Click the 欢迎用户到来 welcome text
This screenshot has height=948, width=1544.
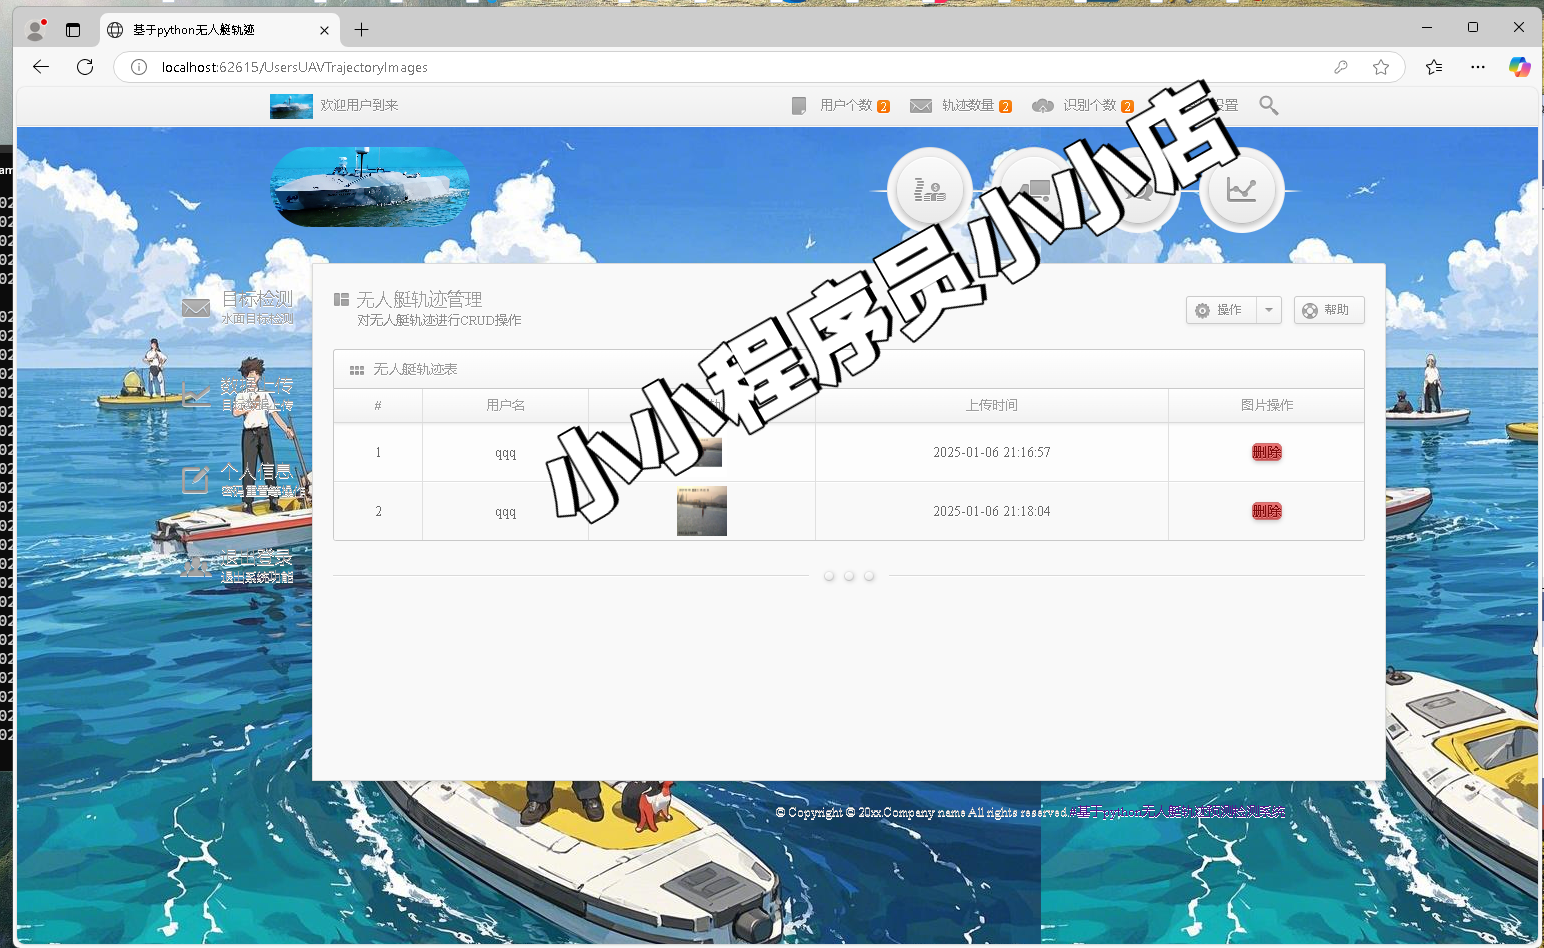point(359,105)
